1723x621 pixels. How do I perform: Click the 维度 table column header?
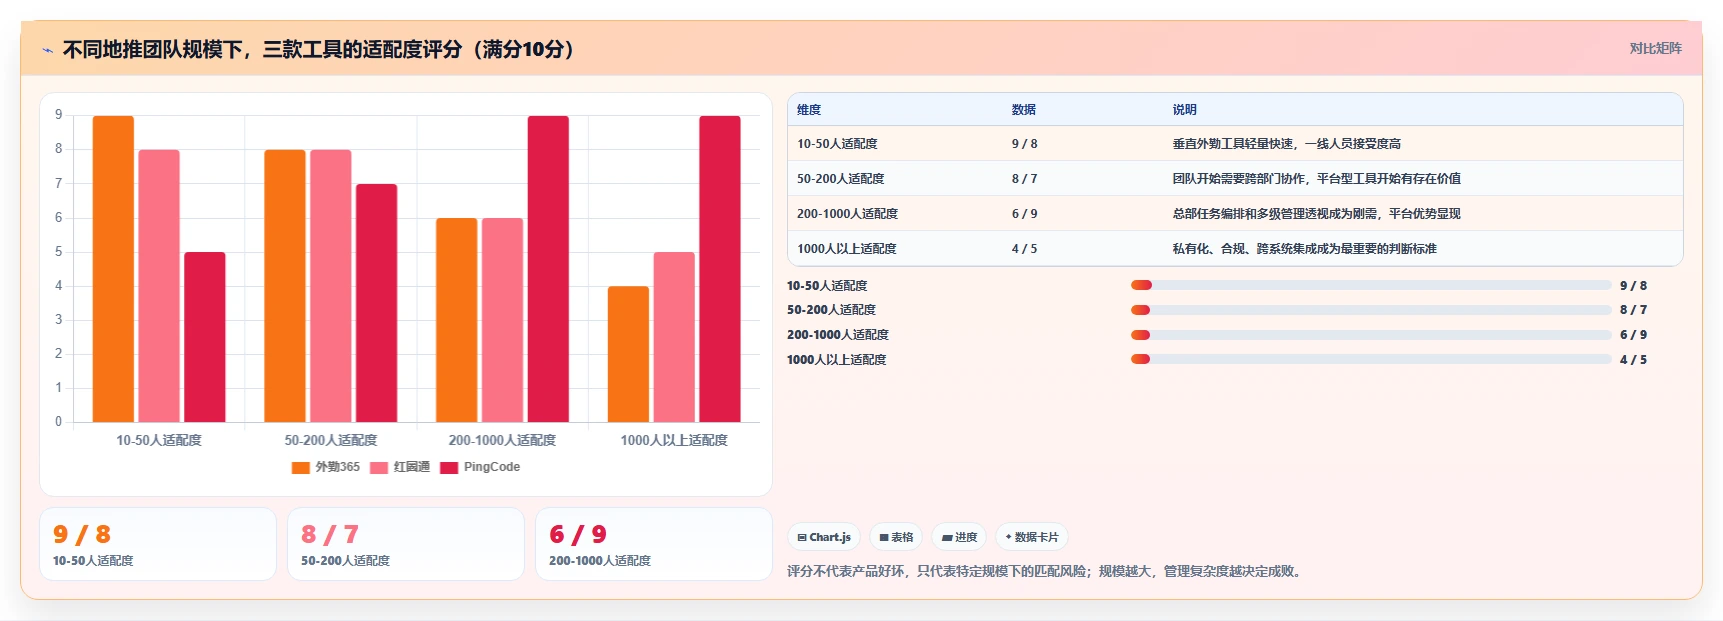(809, 110)
